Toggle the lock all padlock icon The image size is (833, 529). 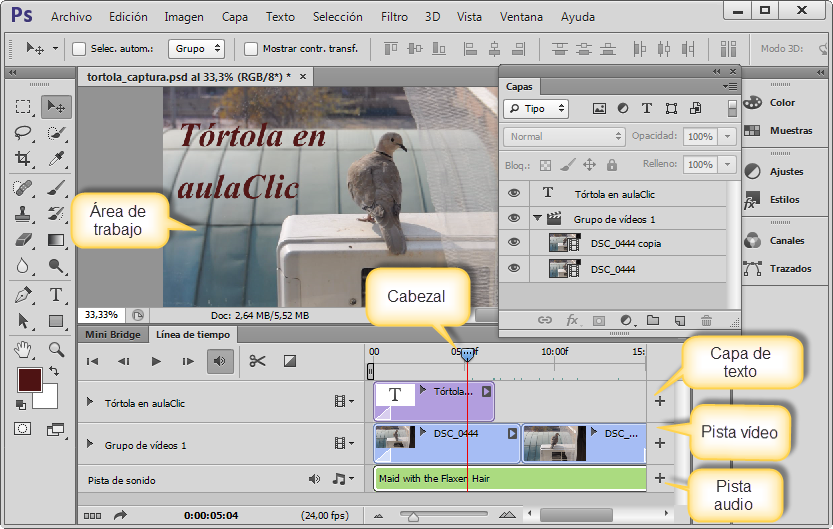pos(612,165)
